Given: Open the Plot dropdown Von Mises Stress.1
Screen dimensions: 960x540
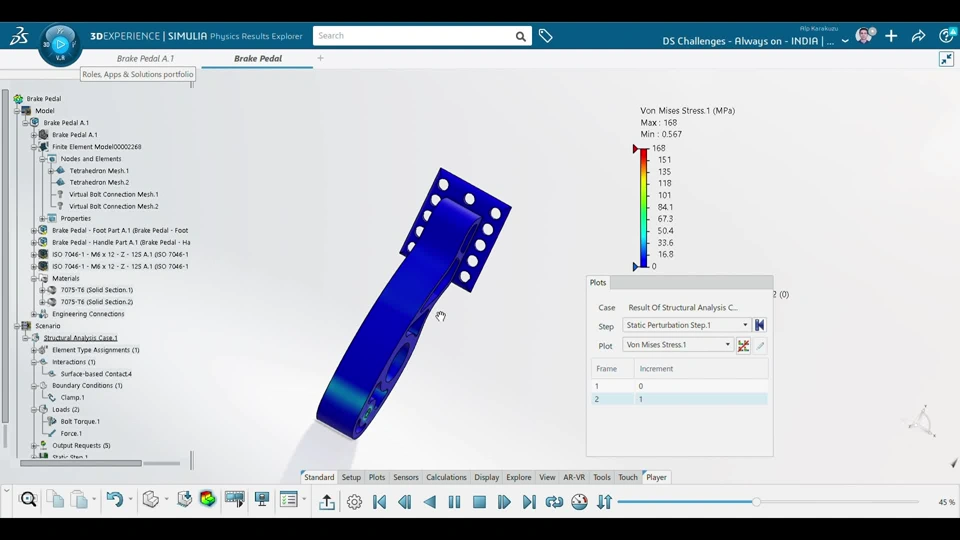Looking at the screenshot, I should (678, 345).
